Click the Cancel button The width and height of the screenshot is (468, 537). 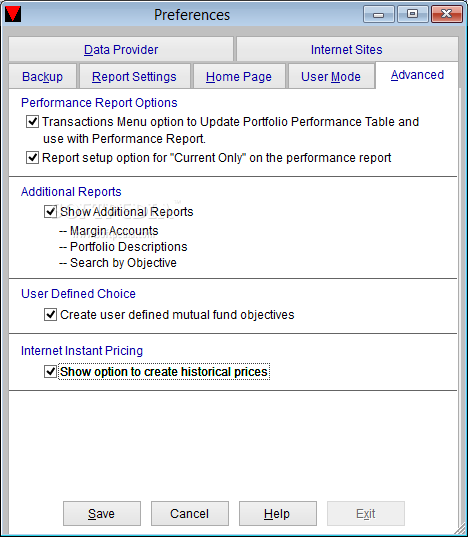click(x=190, y=513)
